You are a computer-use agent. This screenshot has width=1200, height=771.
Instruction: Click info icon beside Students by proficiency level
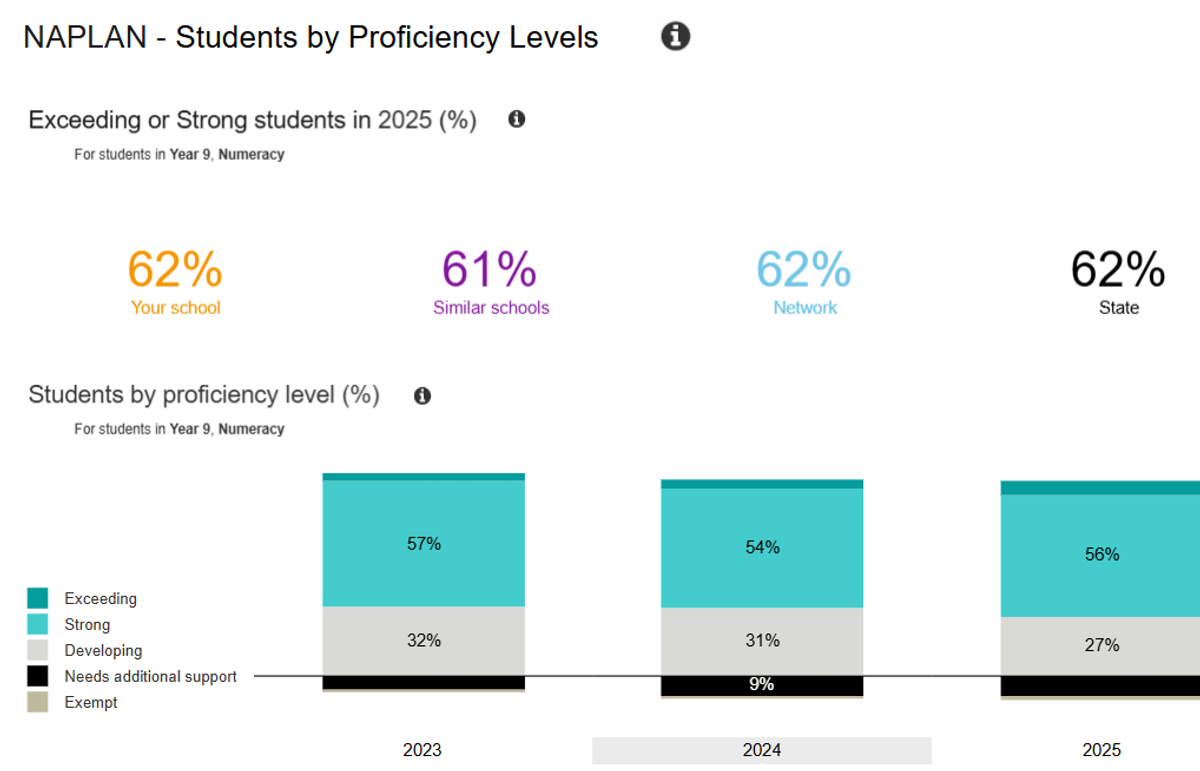(x=422, y=396)
